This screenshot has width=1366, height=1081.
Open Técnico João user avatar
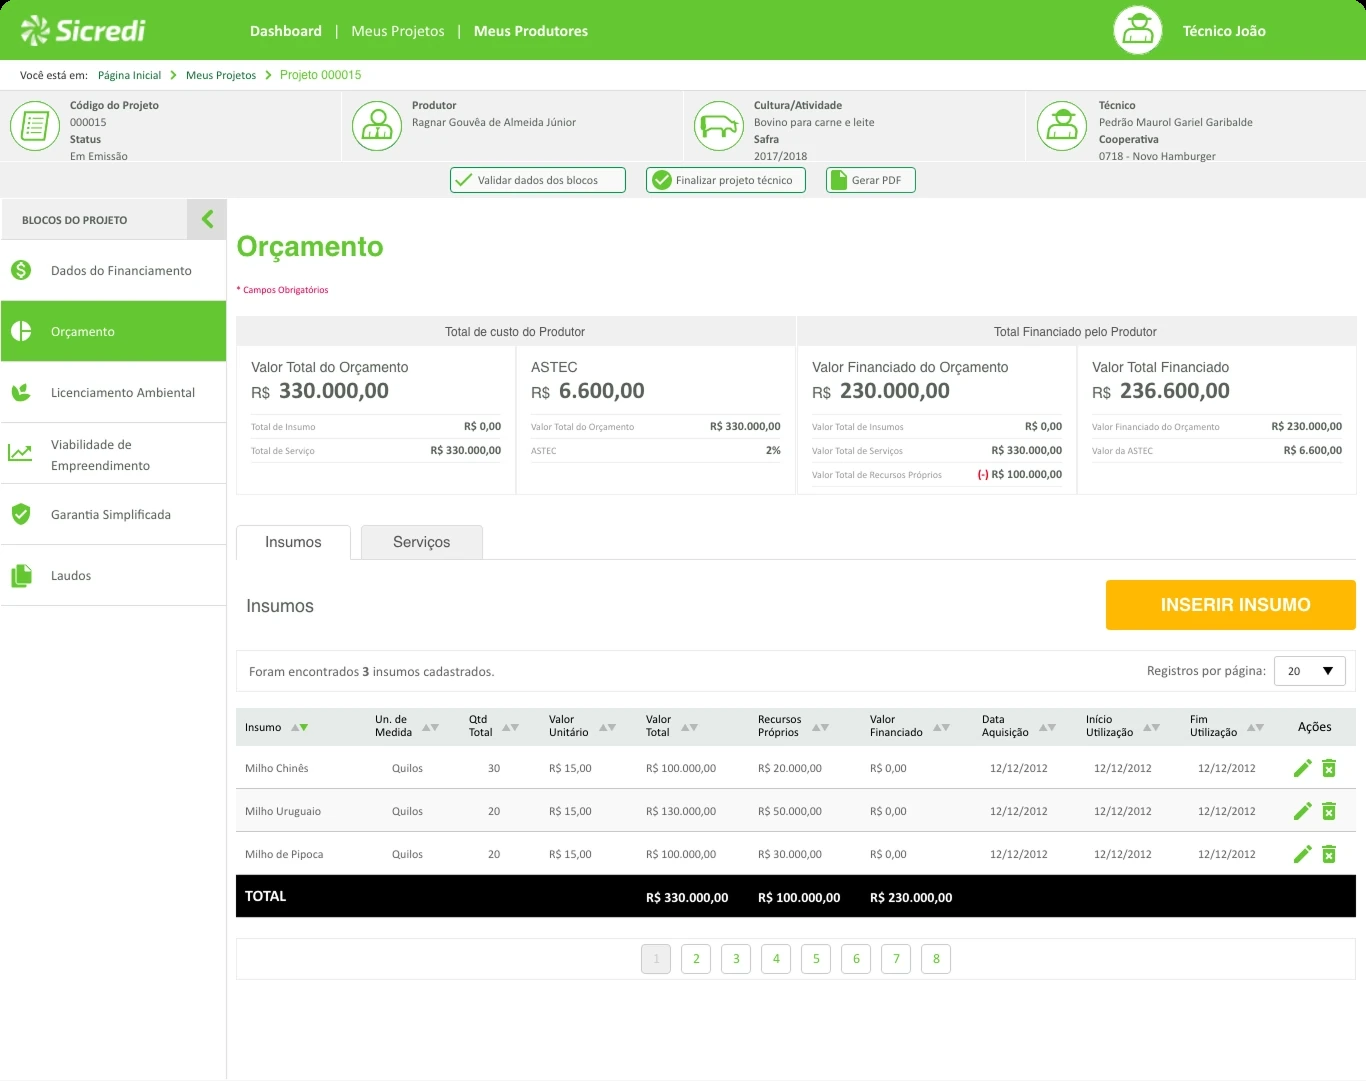pyautogui.click(x=1138, y=30)
